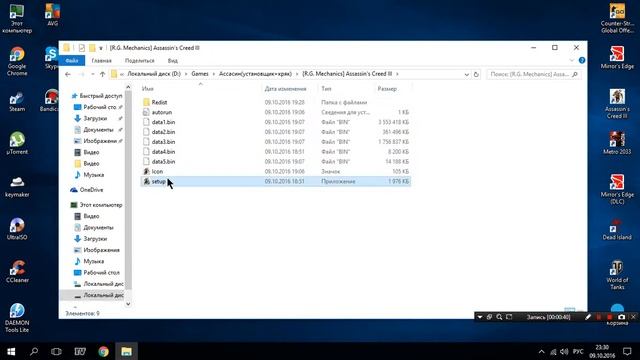Screen dimensions: 640x360
Task: Open the Explorer help icon
Action: click(582, 60)
